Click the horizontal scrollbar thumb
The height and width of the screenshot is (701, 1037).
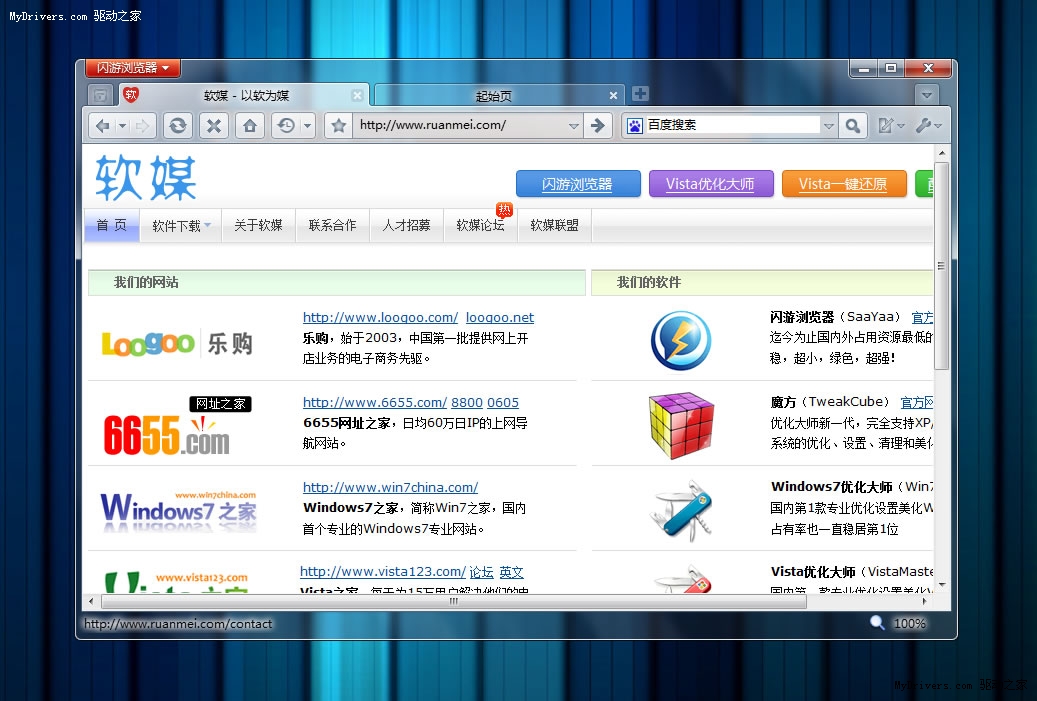point(454,601)
